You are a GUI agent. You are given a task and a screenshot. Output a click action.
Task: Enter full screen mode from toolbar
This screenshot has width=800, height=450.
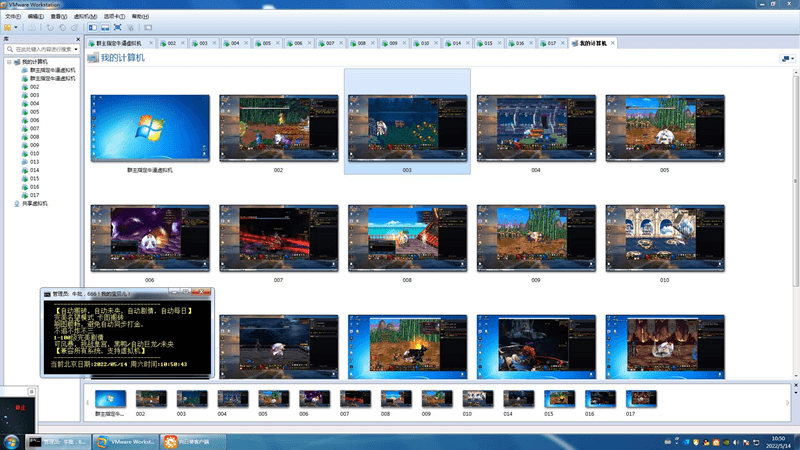click(x=117, y=28)
